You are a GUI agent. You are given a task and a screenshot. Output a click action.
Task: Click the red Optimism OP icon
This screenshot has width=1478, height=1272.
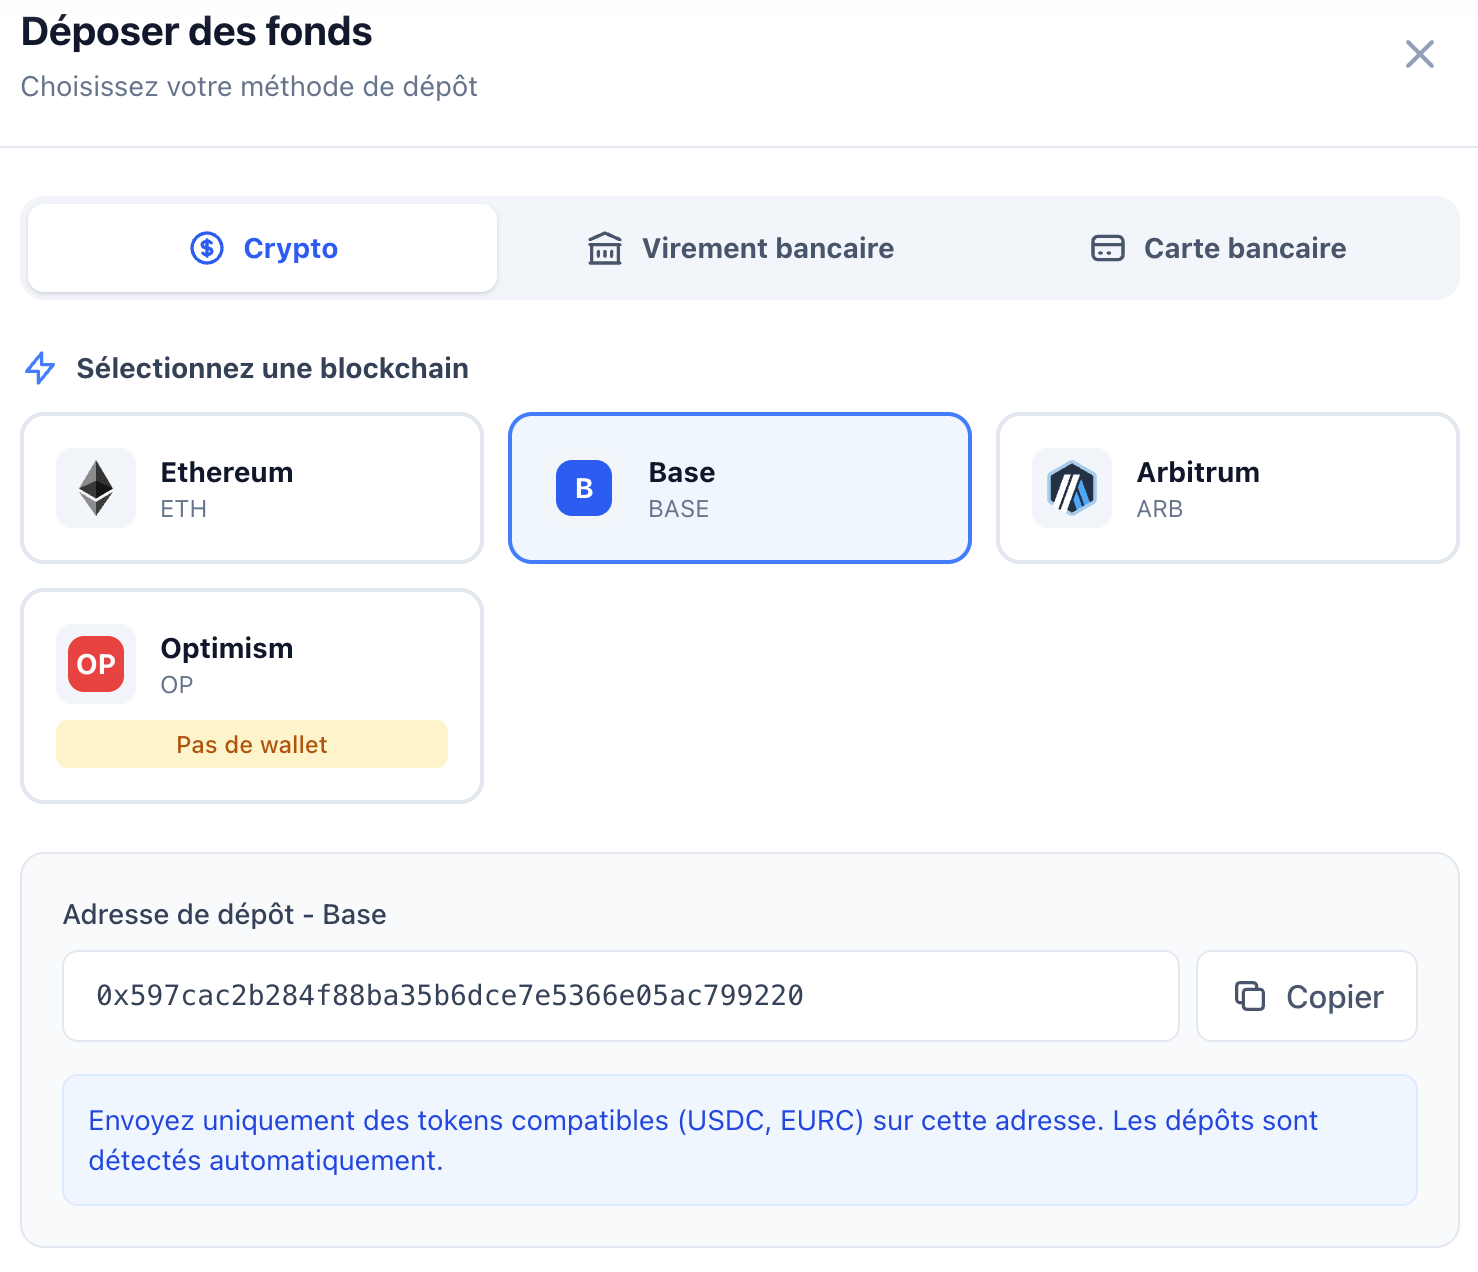96,664
